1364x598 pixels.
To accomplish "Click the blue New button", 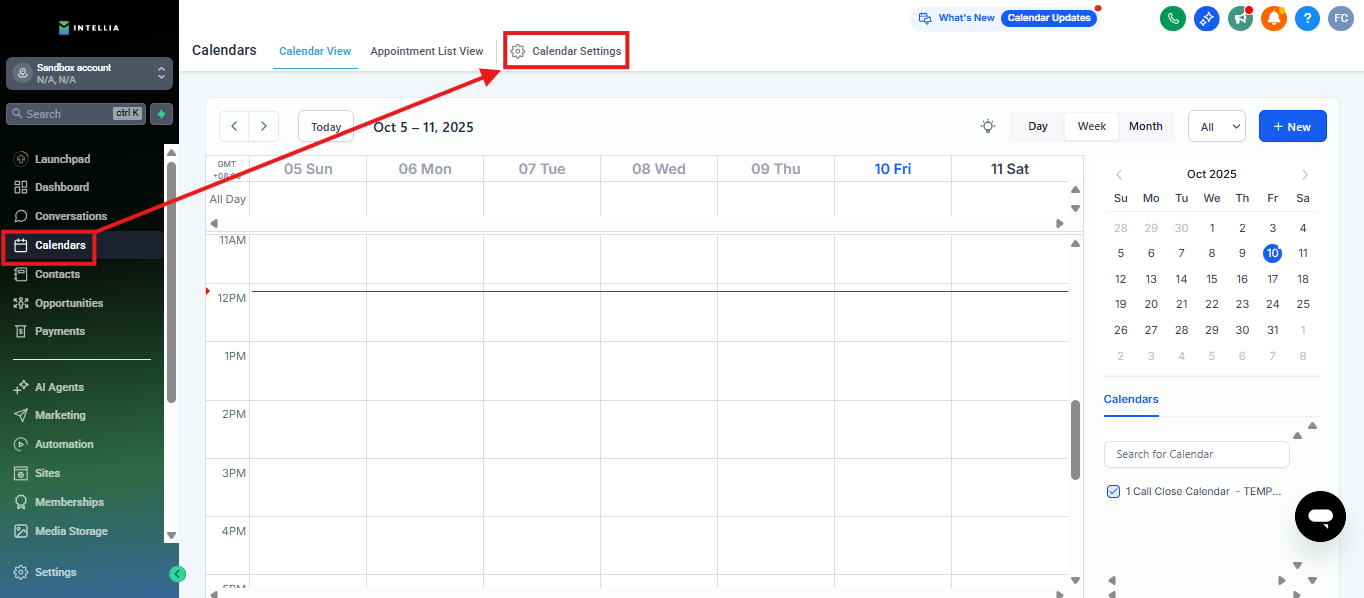I will coord(1292,127).
